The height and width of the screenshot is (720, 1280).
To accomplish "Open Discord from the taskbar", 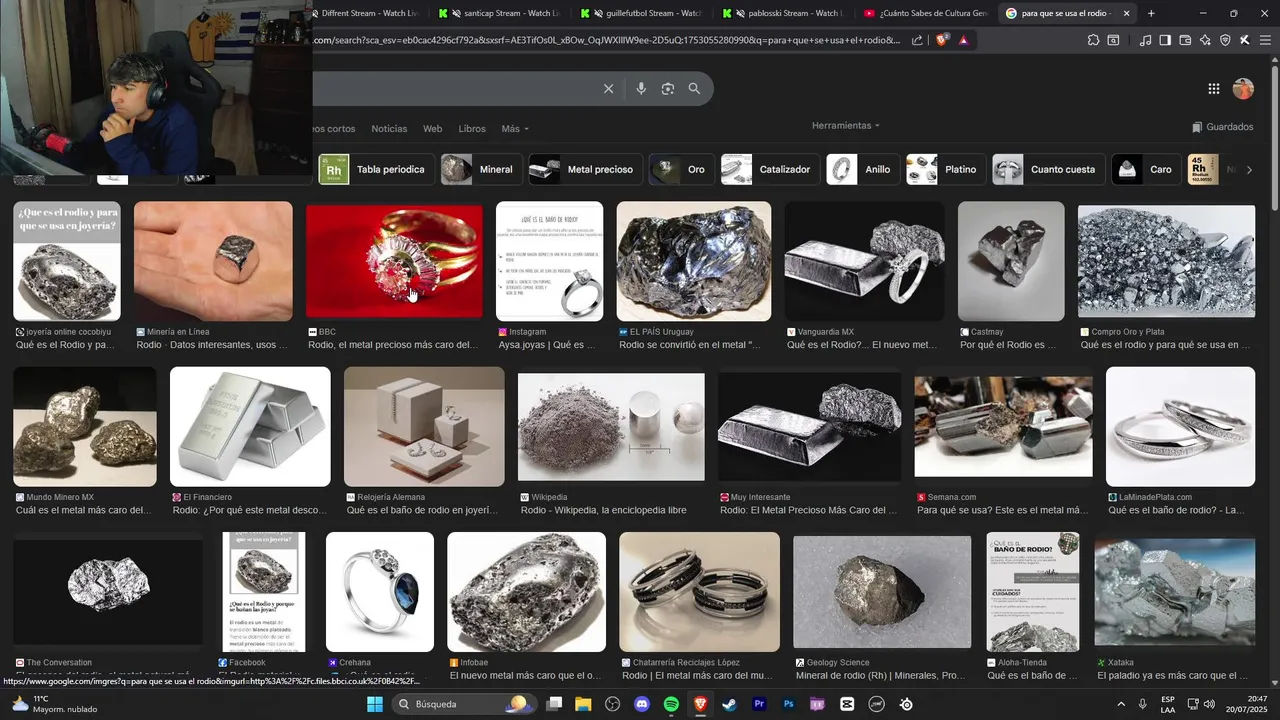I will [x=642, y=704].
